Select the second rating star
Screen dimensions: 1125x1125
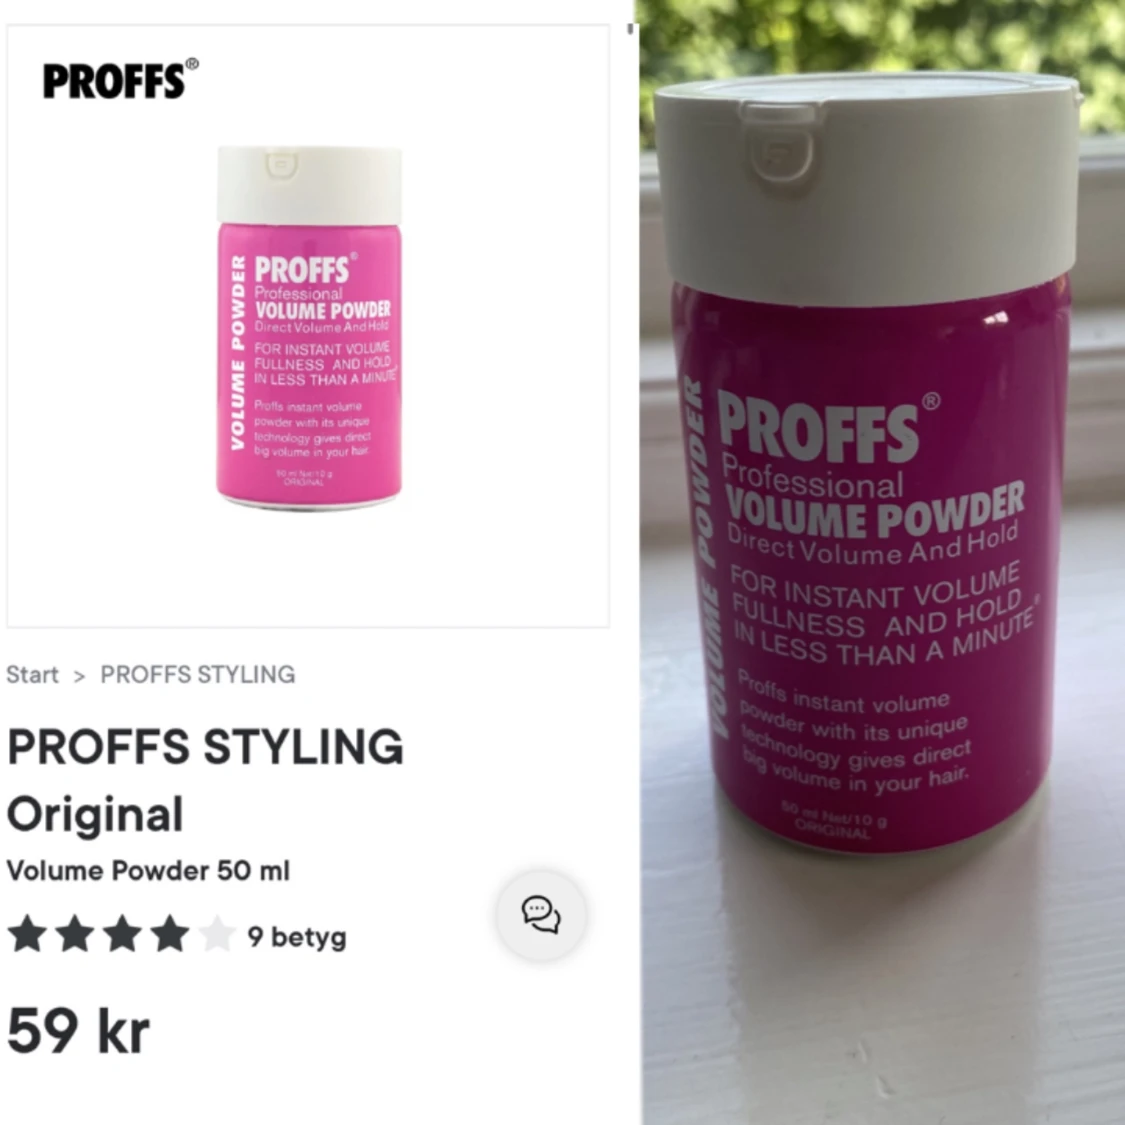tap(75, 934)
